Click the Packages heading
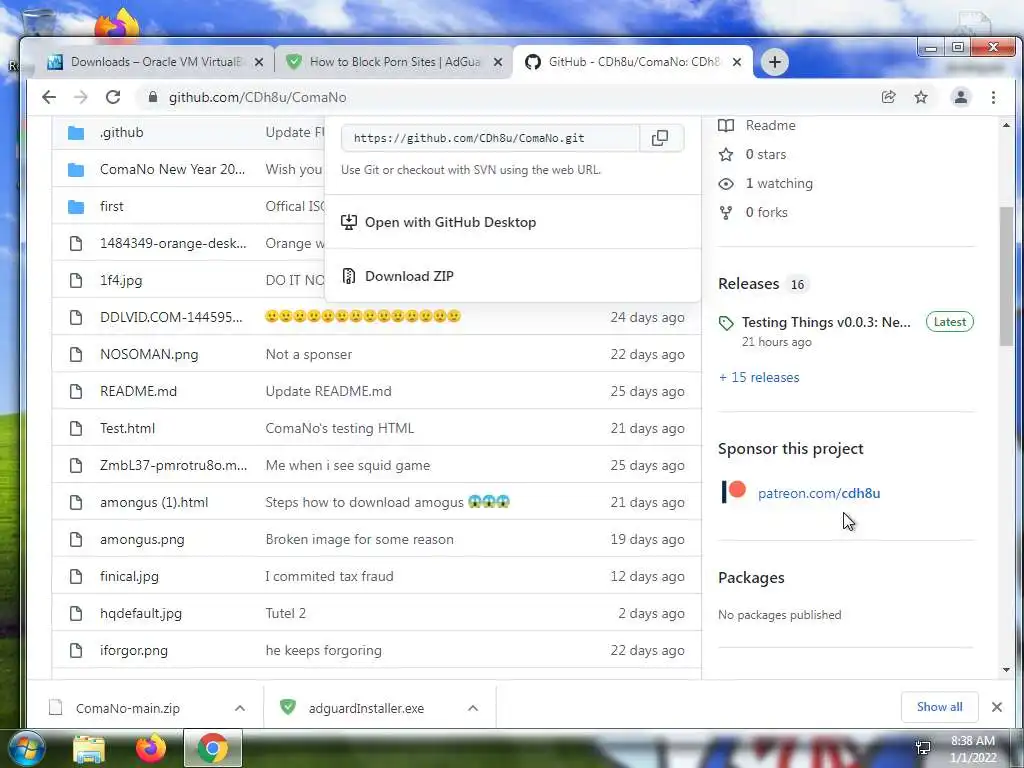The width and height of the screenshot is (1024, 768). pos(751,578)
